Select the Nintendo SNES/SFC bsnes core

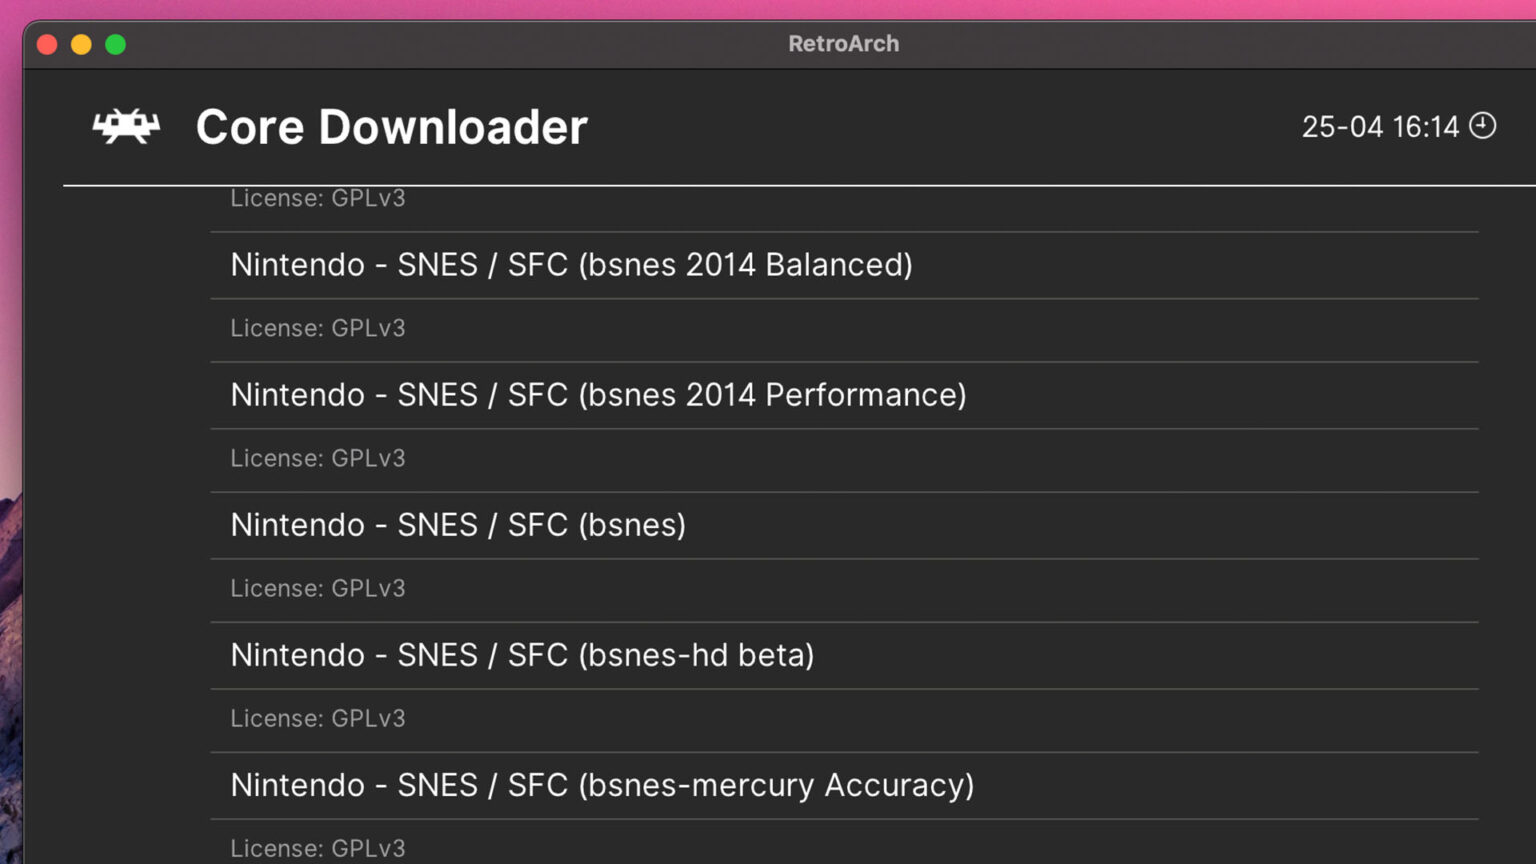click(457, 524)
